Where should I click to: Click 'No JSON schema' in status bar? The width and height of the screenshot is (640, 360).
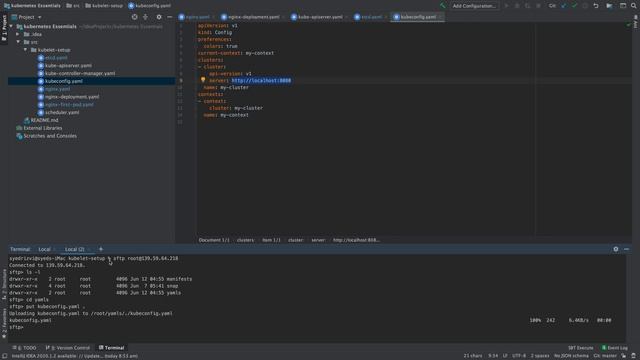pyautogui.click(x=571, y=356)
